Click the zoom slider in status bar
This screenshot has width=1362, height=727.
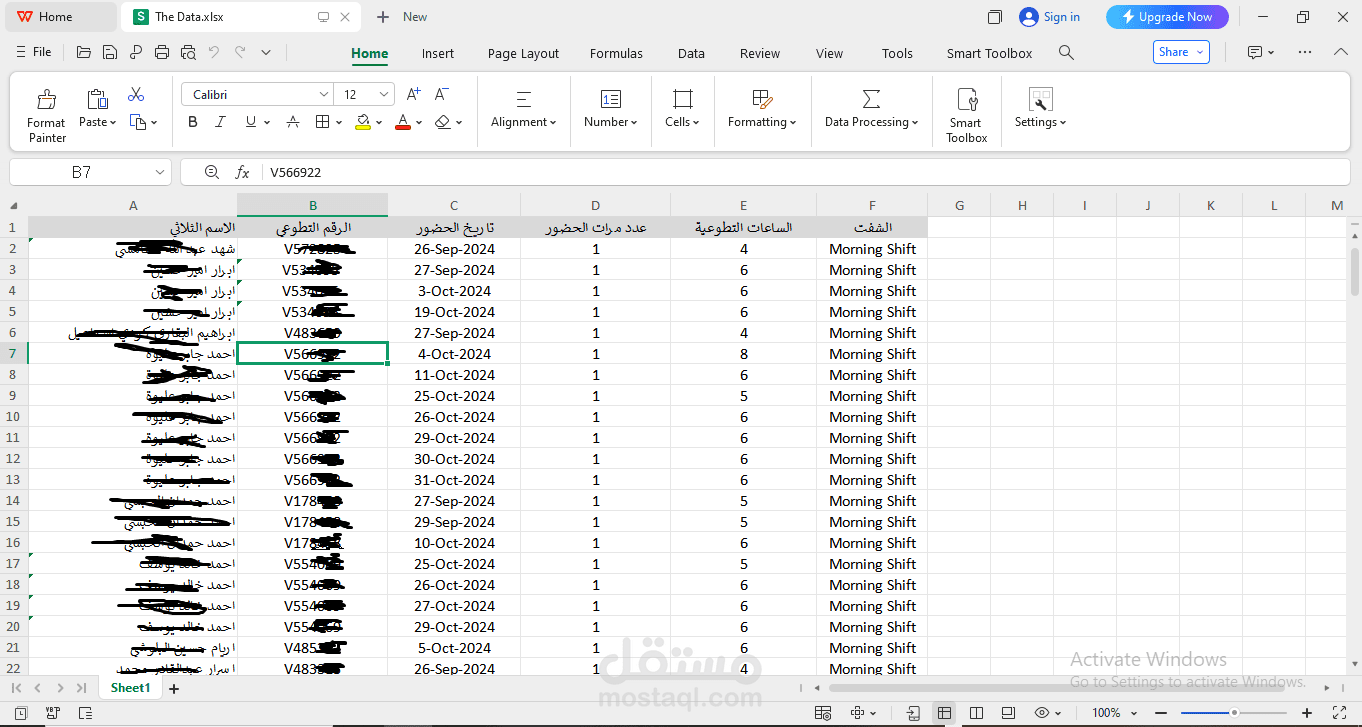[1234, 713]
